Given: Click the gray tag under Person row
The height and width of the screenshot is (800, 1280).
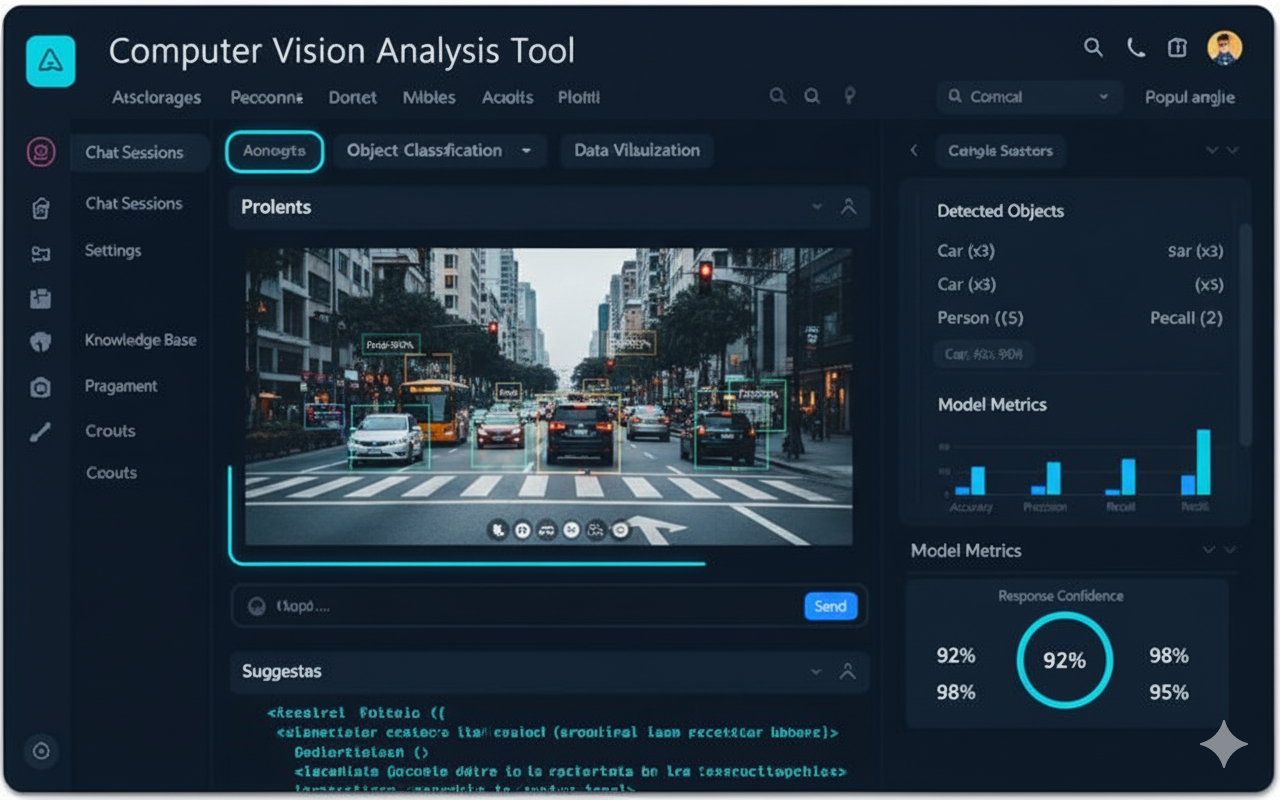Looking at the screenshot, I should 985,354.
